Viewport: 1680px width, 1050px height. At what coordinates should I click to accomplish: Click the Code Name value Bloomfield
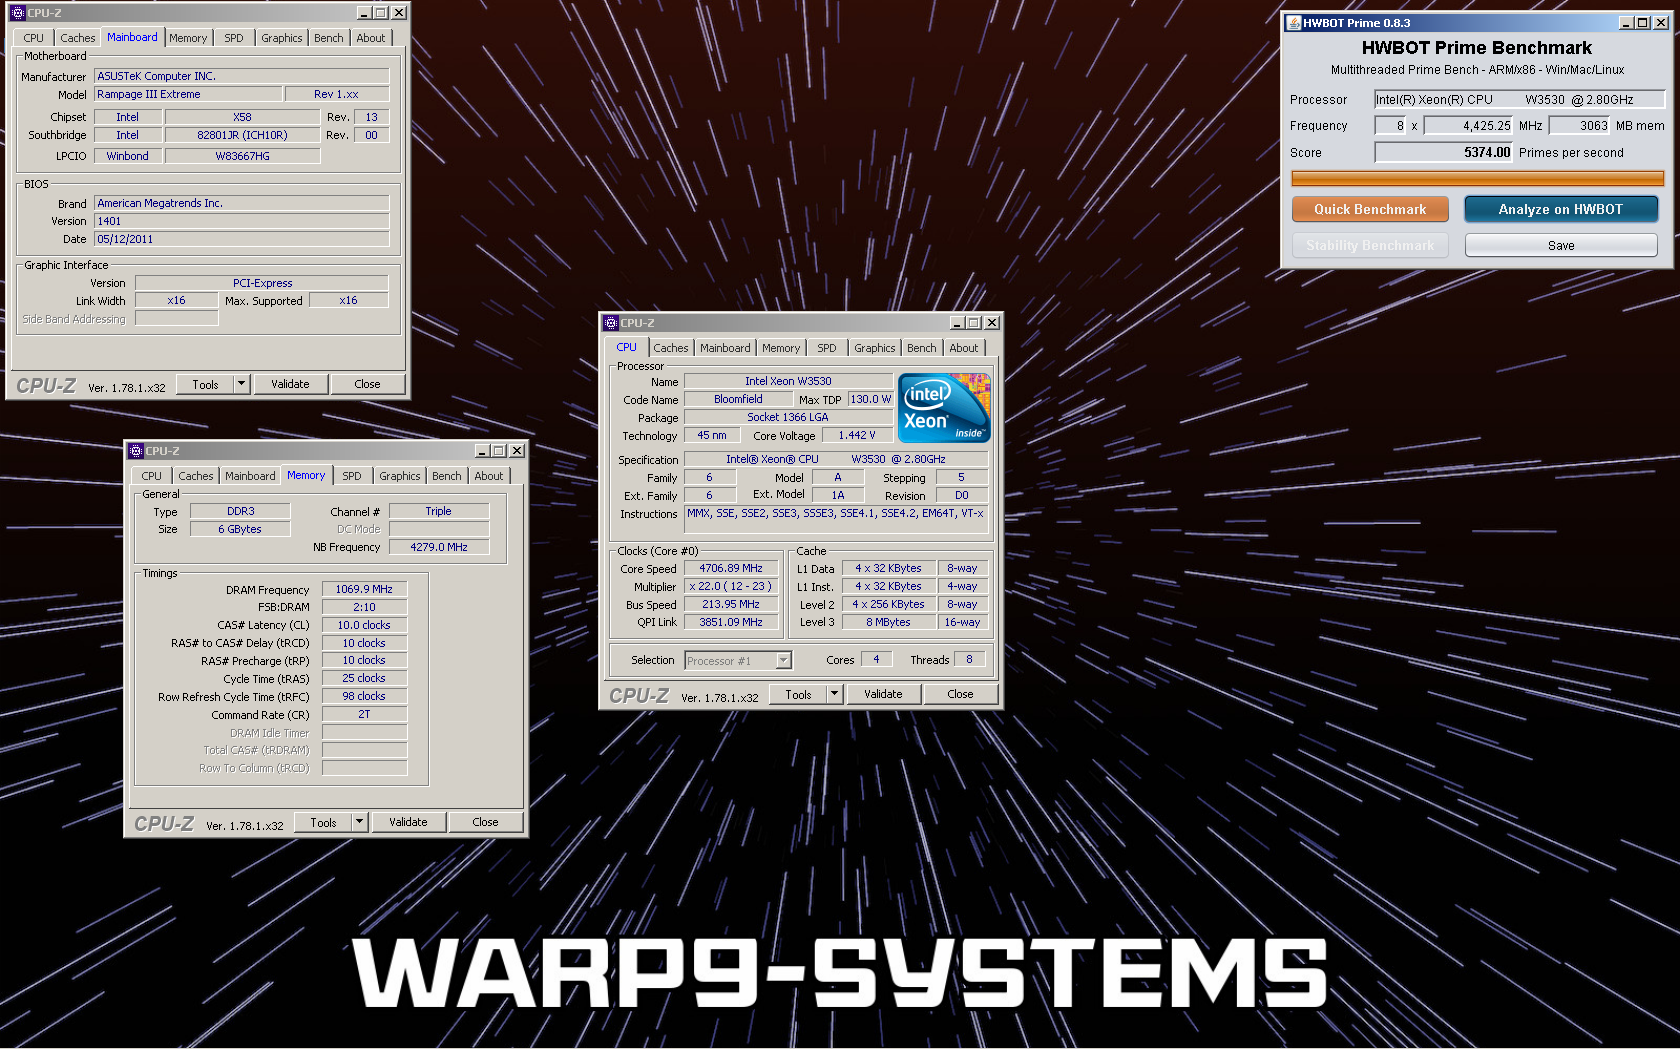[739, 399]
